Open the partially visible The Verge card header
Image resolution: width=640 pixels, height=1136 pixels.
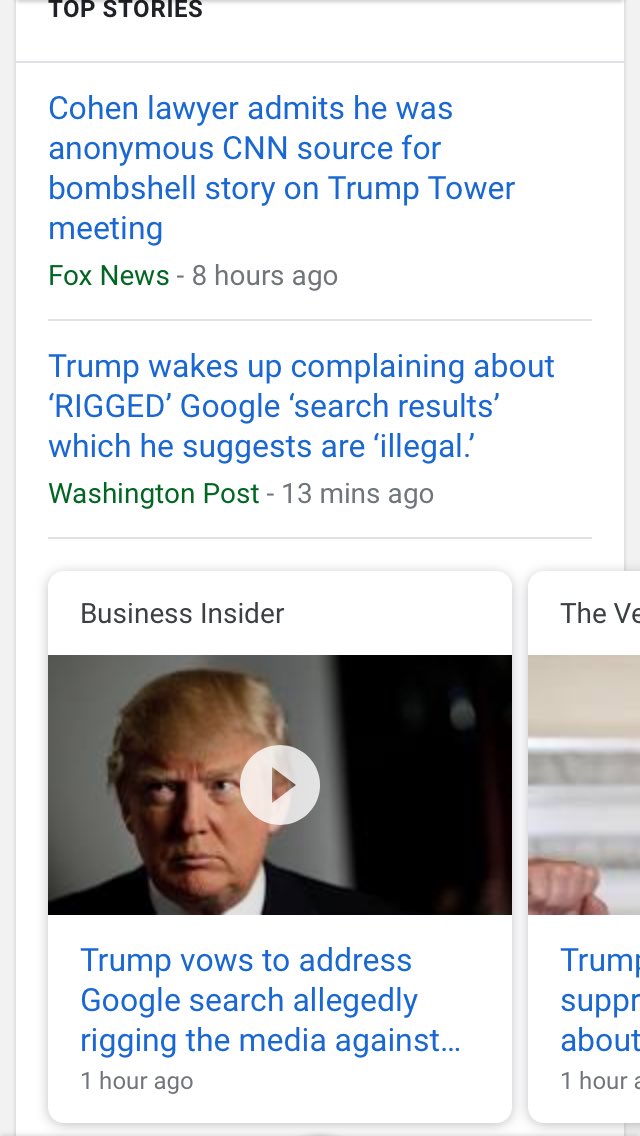click(x=599, y=614)
